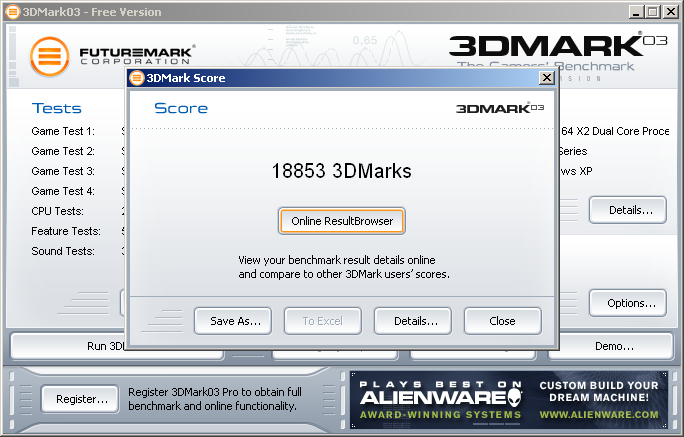This screenshot has width=684, height=437.
Task: Click the WWW.ALIENWARE.COM text in the banner
Action: 599,414
